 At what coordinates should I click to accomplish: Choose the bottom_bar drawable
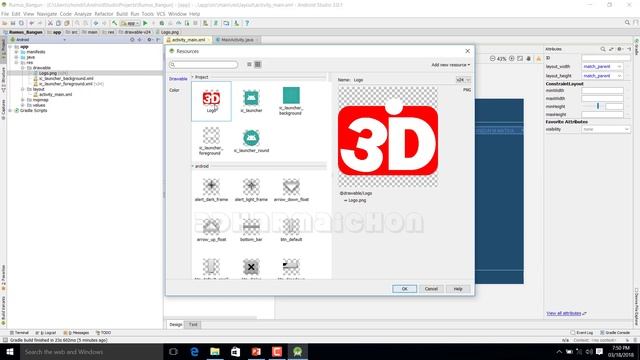click(251, 230)
